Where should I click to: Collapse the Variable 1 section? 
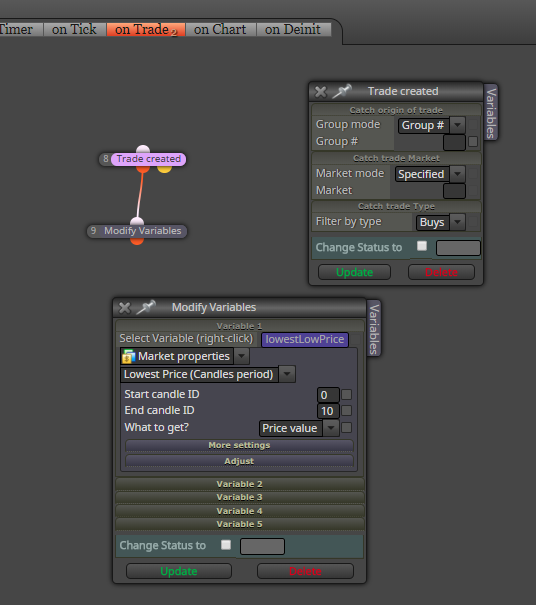click(x=239, y=326)
